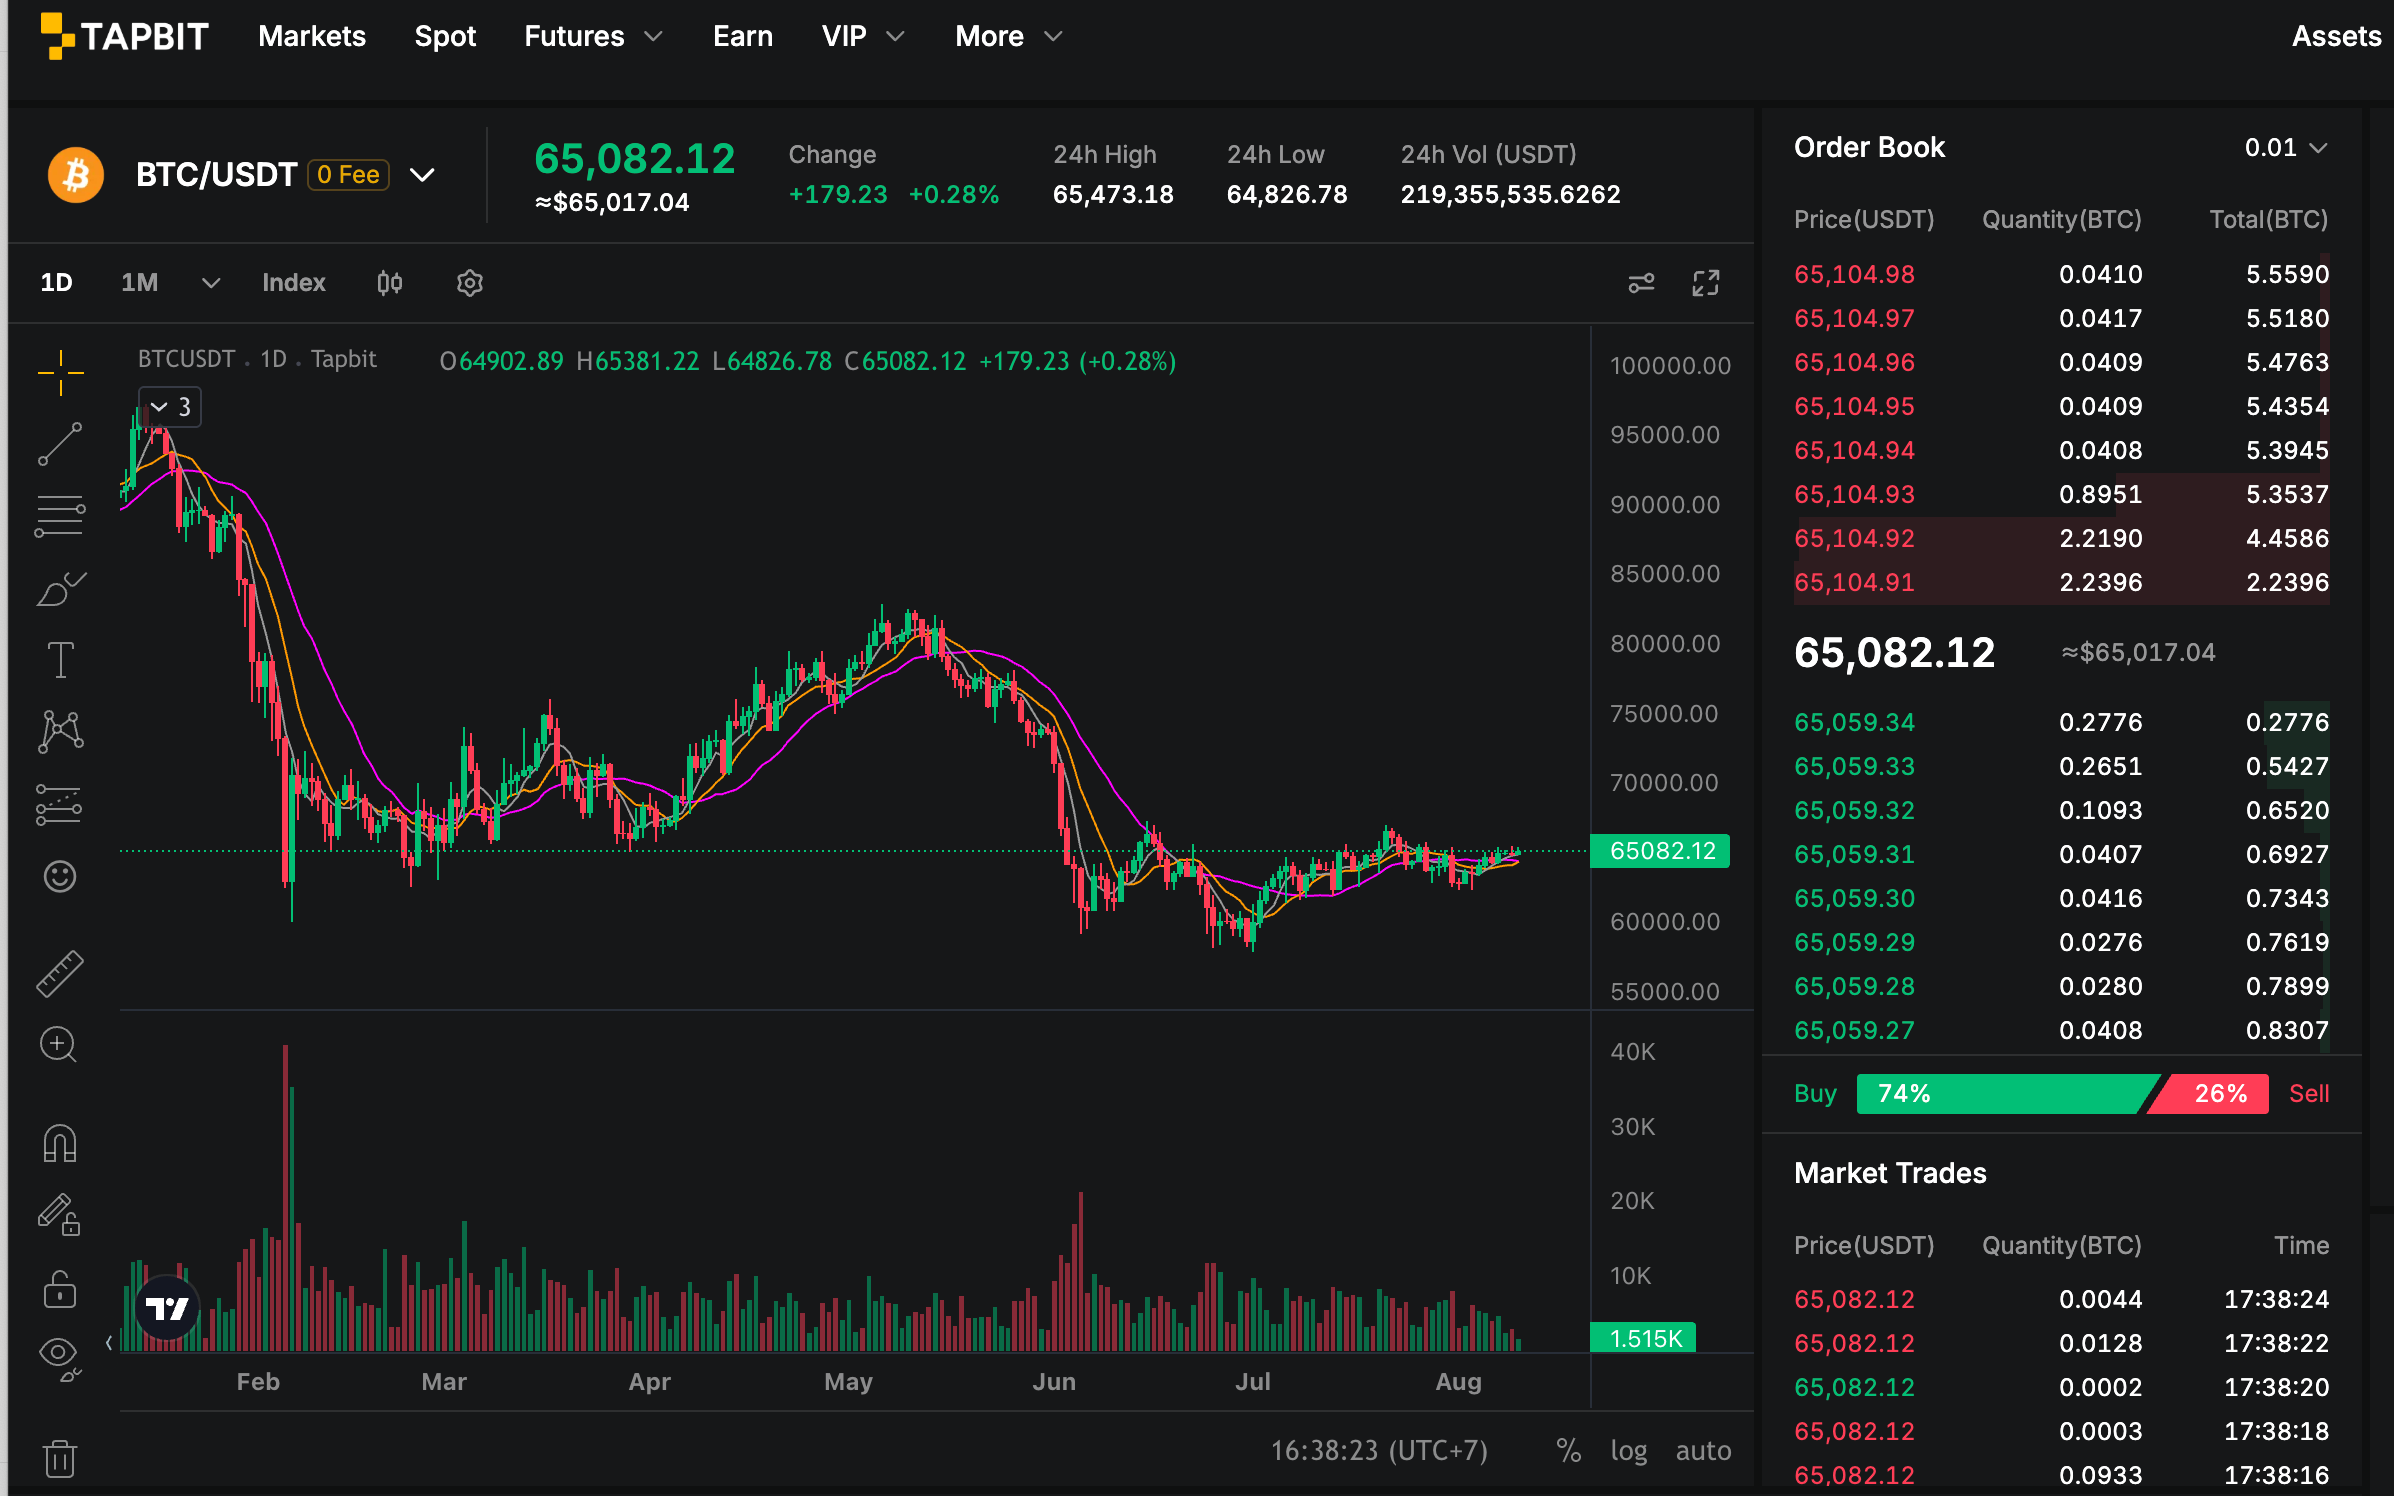
Task: Expand more timeframe intervals dropdown
Action: [211, 283]
